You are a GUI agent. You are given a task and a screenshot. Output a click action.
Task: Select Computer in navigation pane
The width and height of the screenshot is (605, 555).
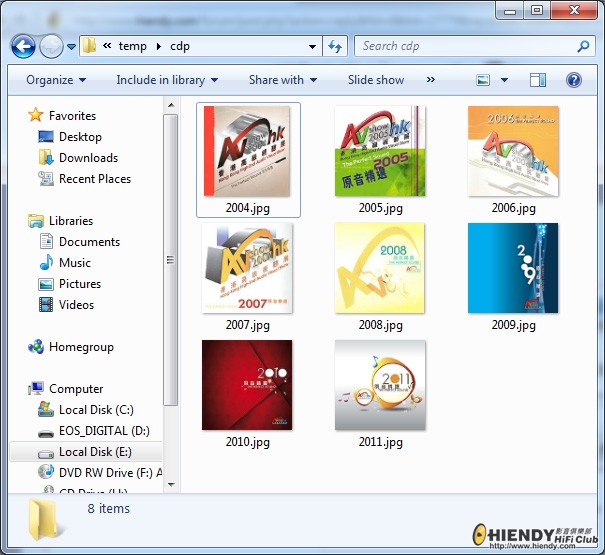[76, 389]
